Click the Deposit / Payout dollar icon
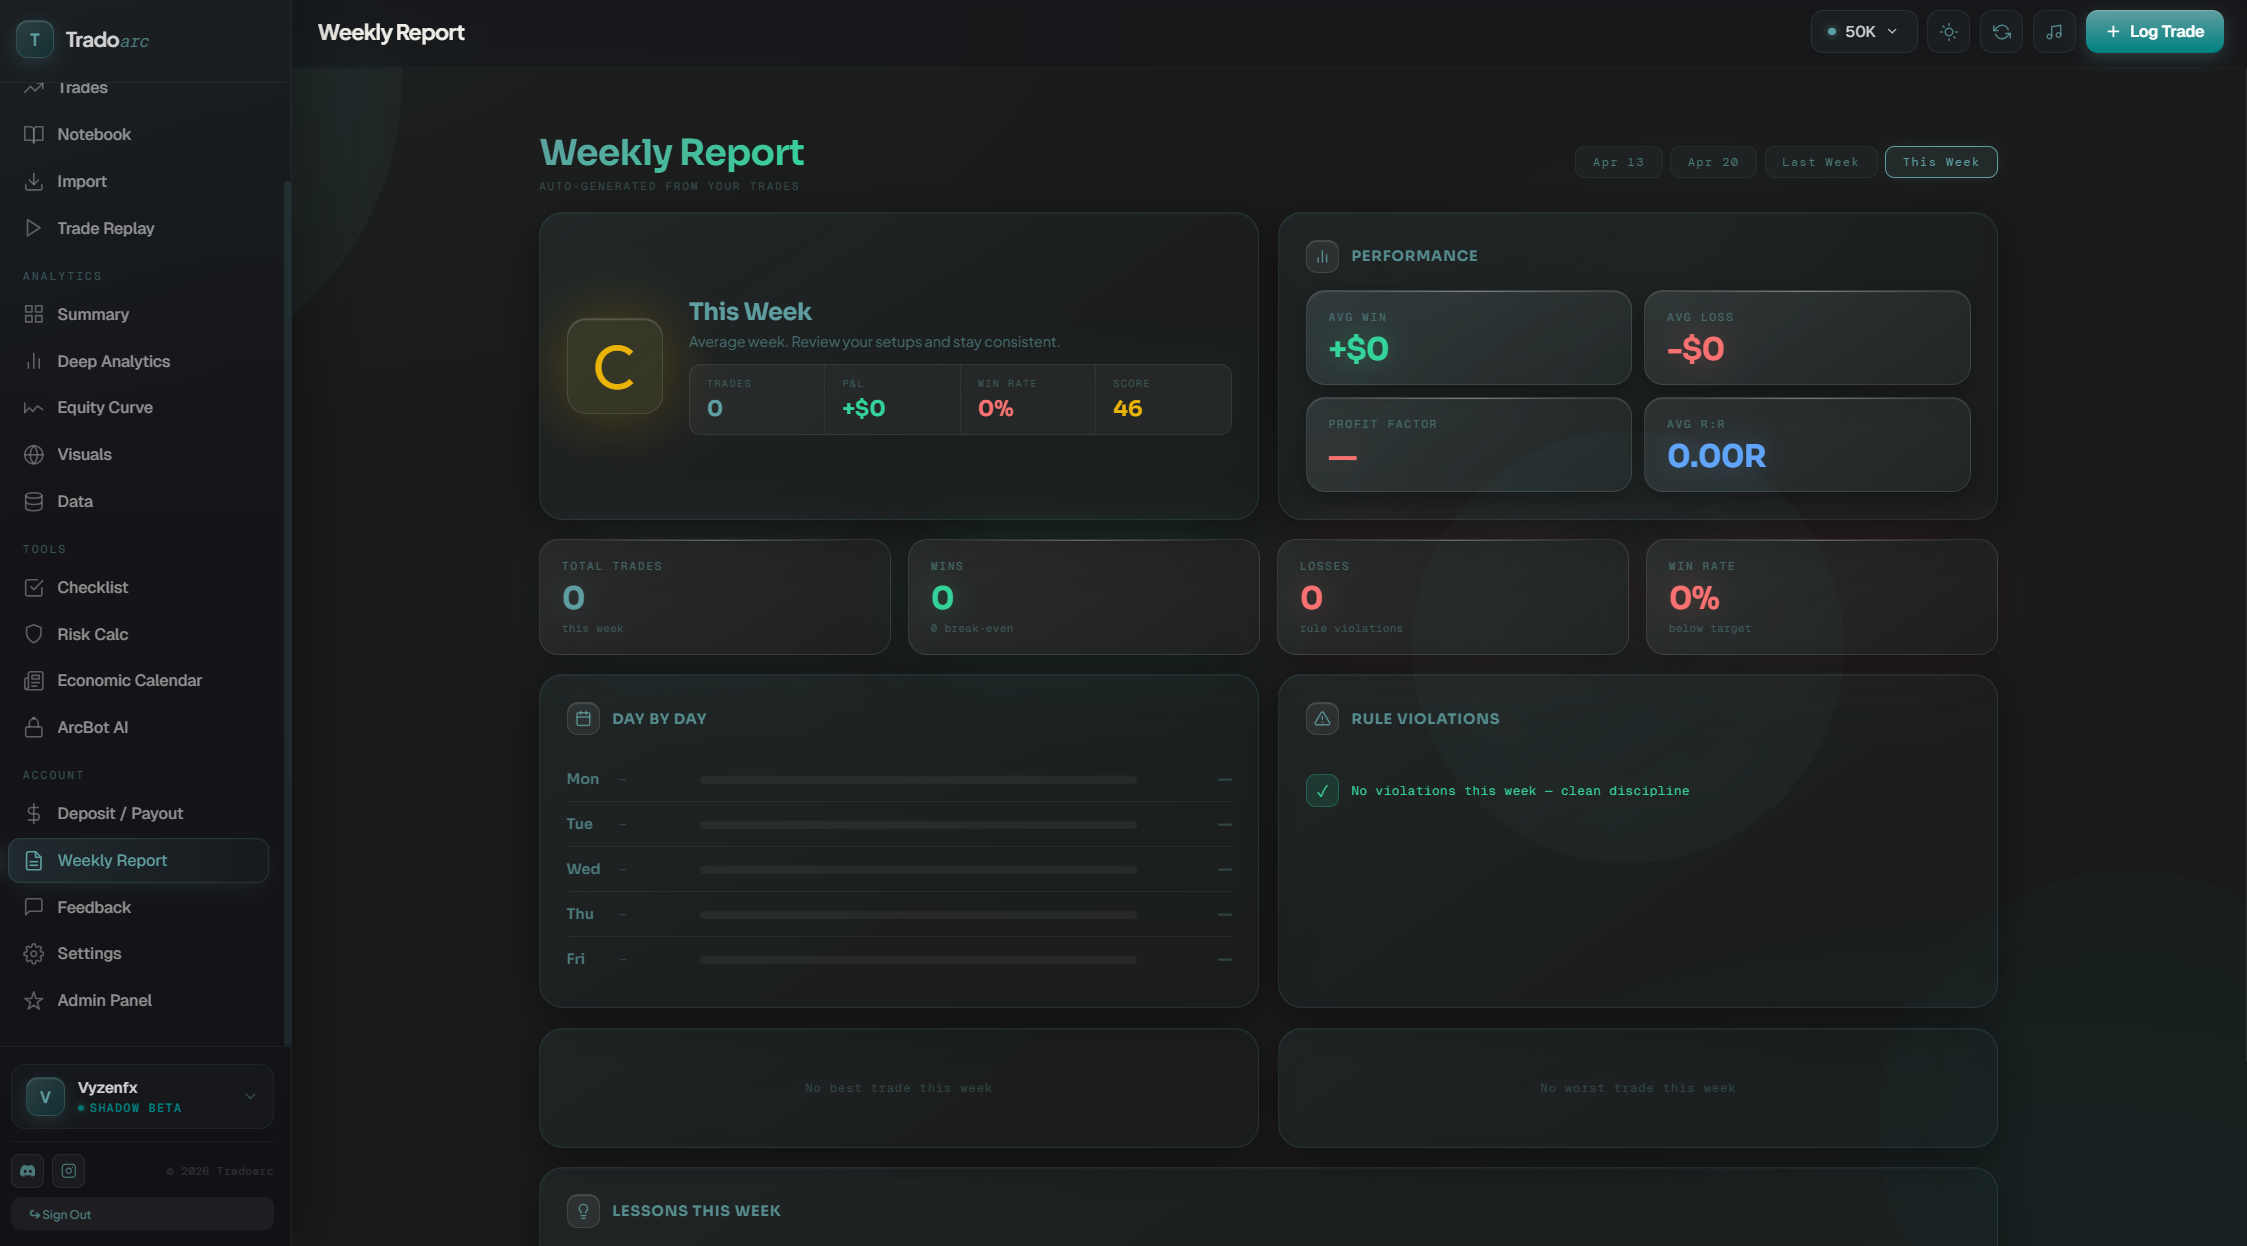This screenshot has height=1246, width=2247. click(x=34, y=813)
